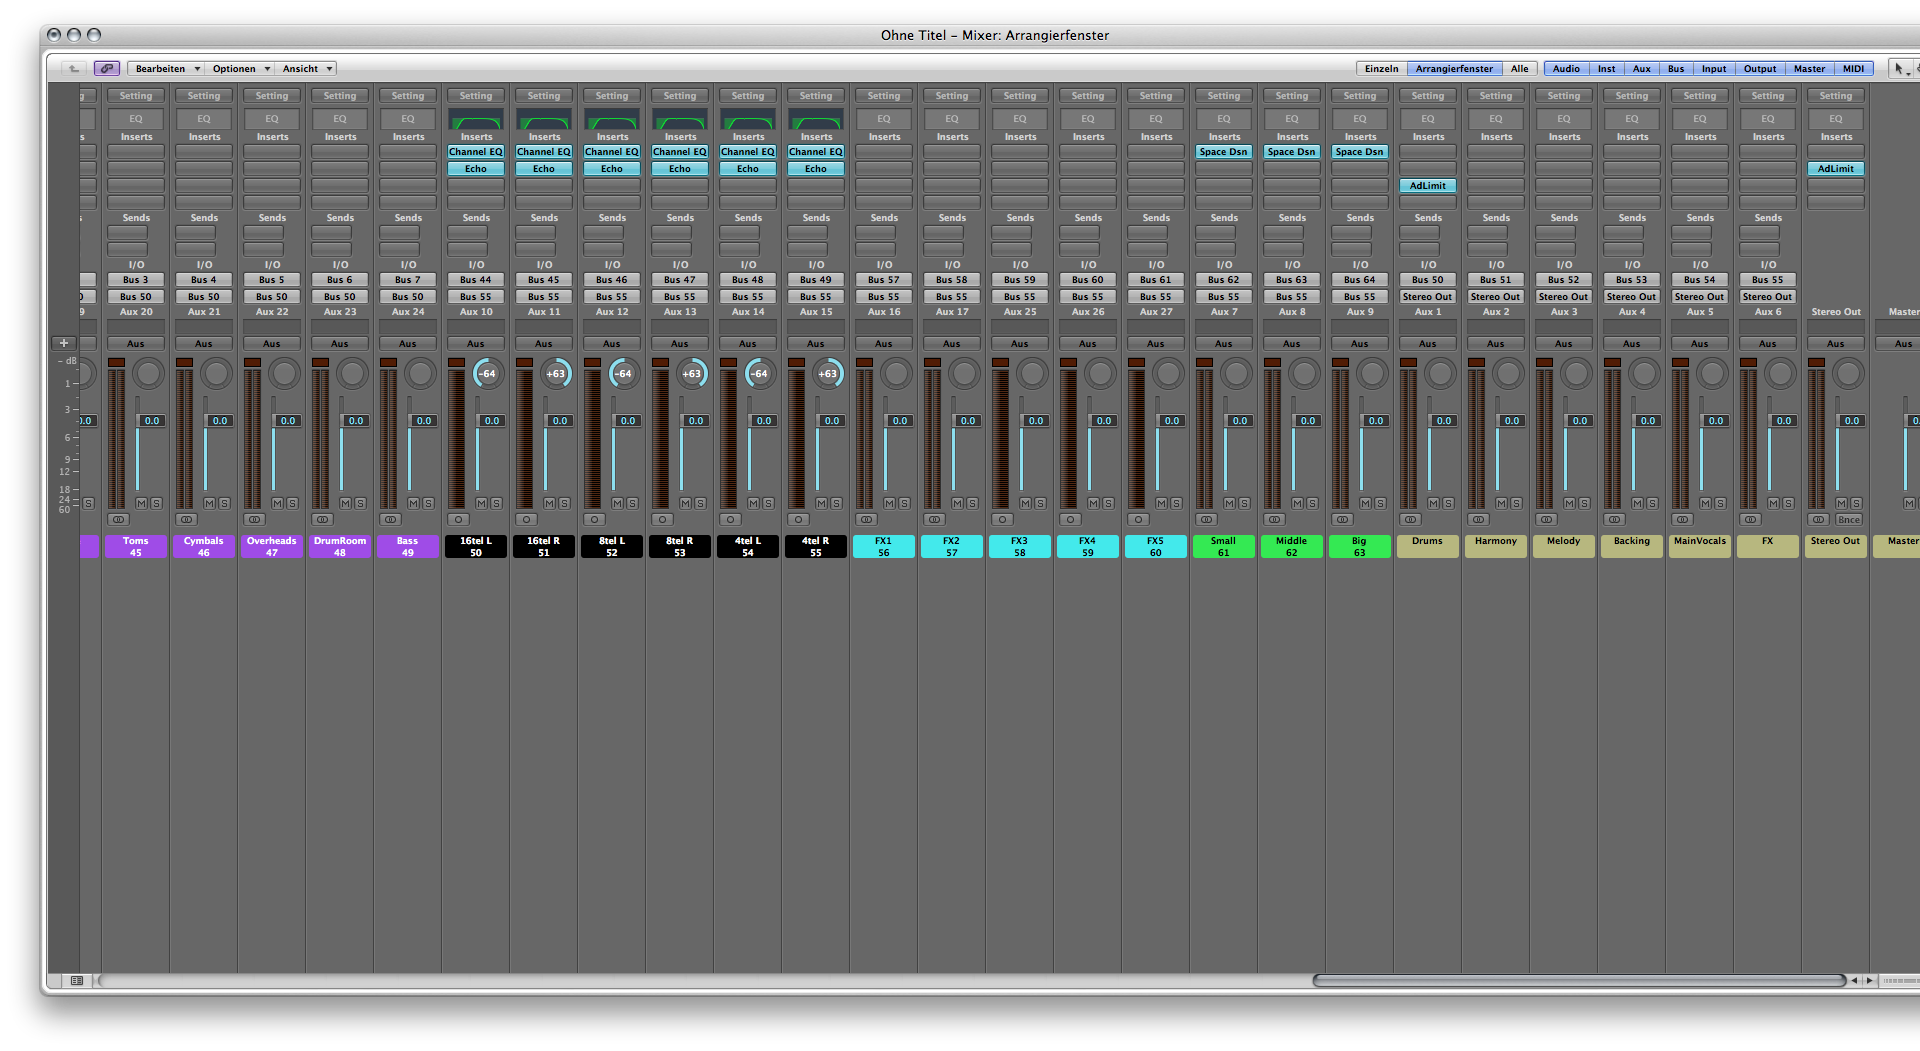Image resolution: width=1920 pixels, height=1051 pixels.
Task: Click the list view icon at bottom left
Action: click(x=77, y=981)
